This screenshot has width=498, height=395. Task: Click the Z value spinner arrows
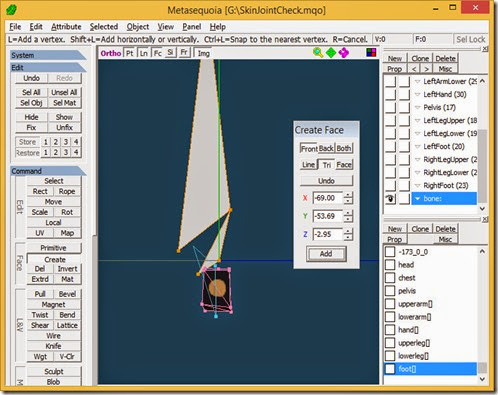(x=348, y=234)
